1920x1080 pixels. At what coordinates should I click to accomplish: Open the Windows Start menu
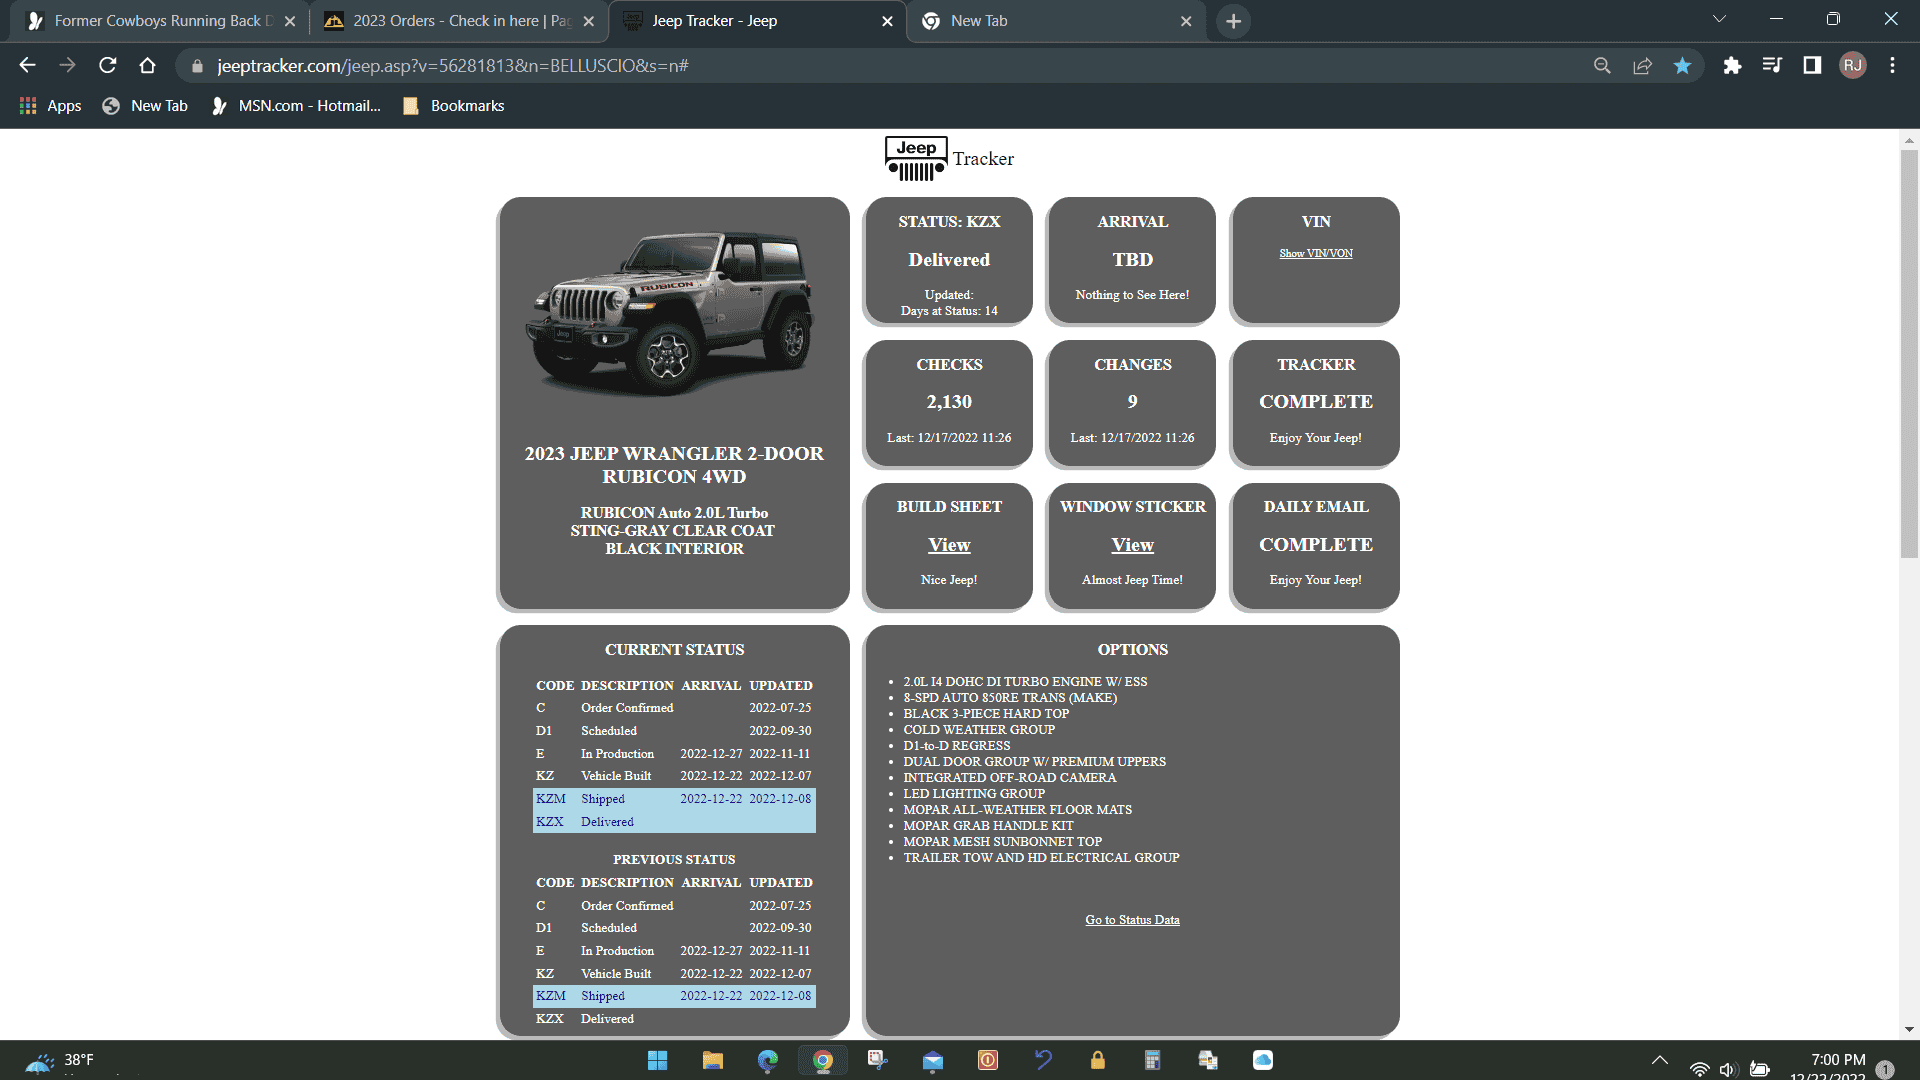pyautogui.click(x=657, y=1060)
